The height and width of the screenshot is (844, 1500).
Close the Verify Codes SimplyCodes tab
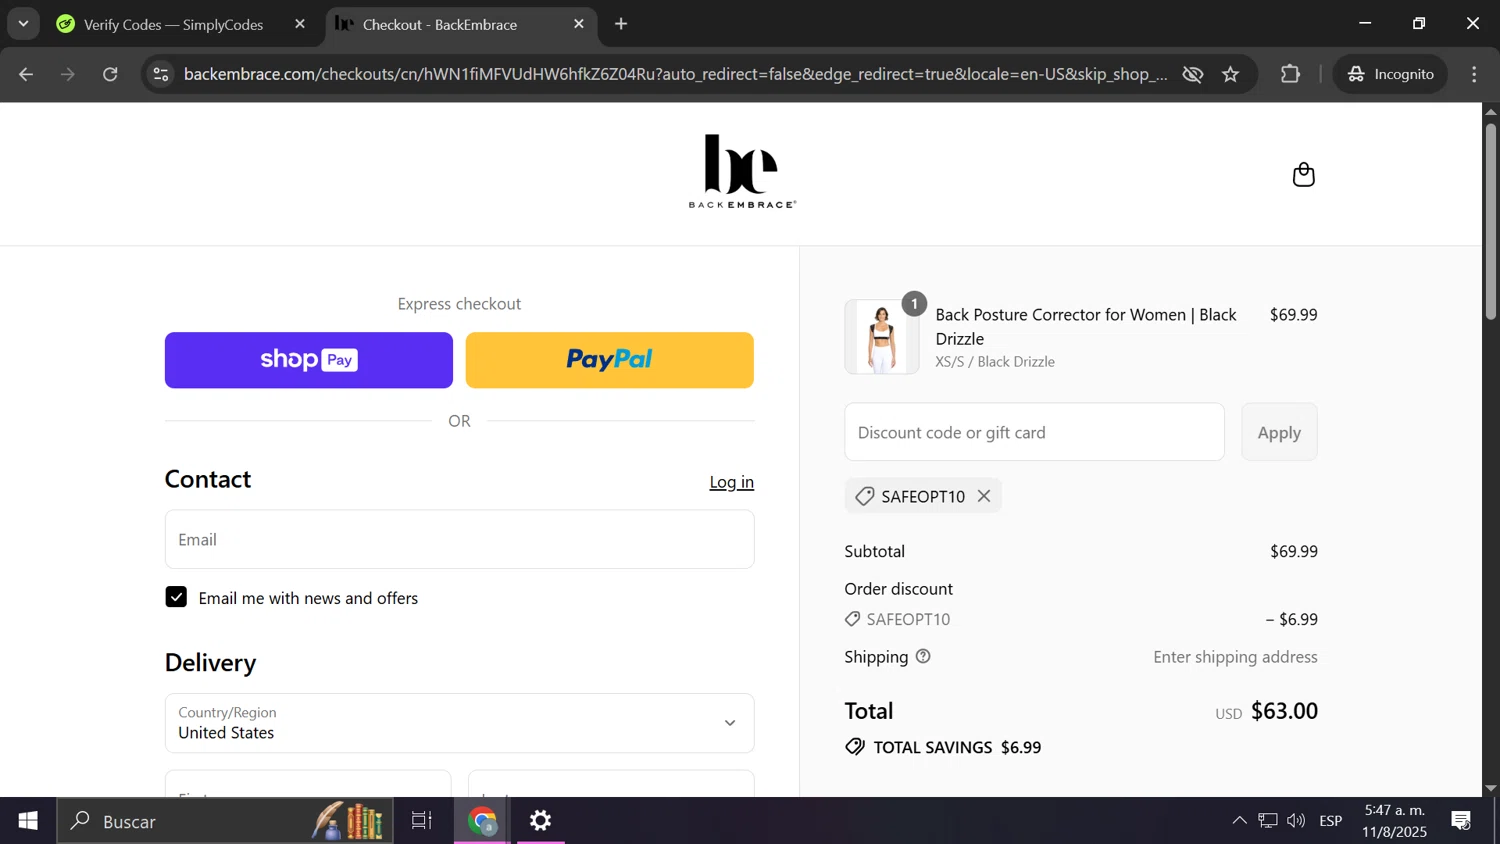tap(300, 24)
